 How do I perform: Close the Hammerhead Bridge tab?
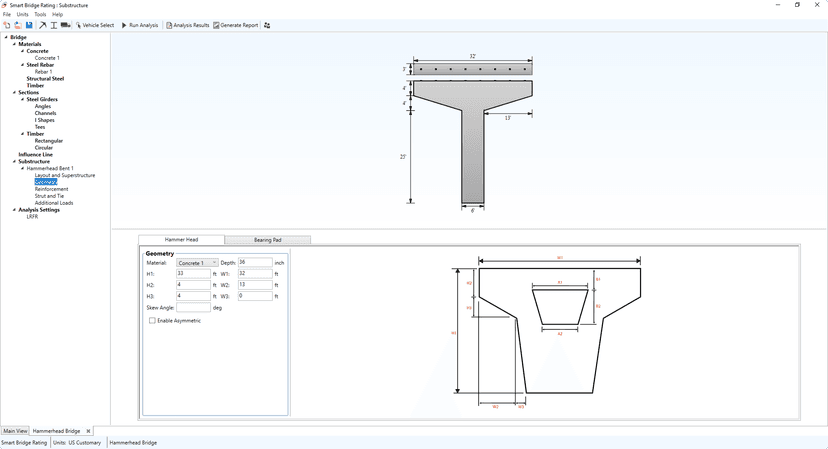tap(88, 431)
